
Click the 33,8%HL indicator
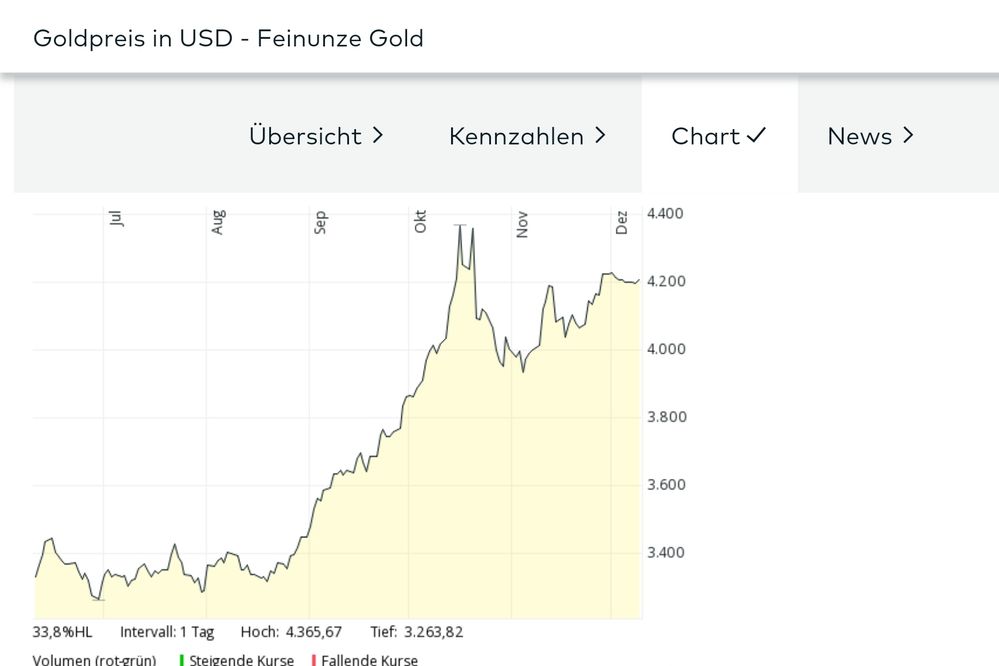[62, 632]
